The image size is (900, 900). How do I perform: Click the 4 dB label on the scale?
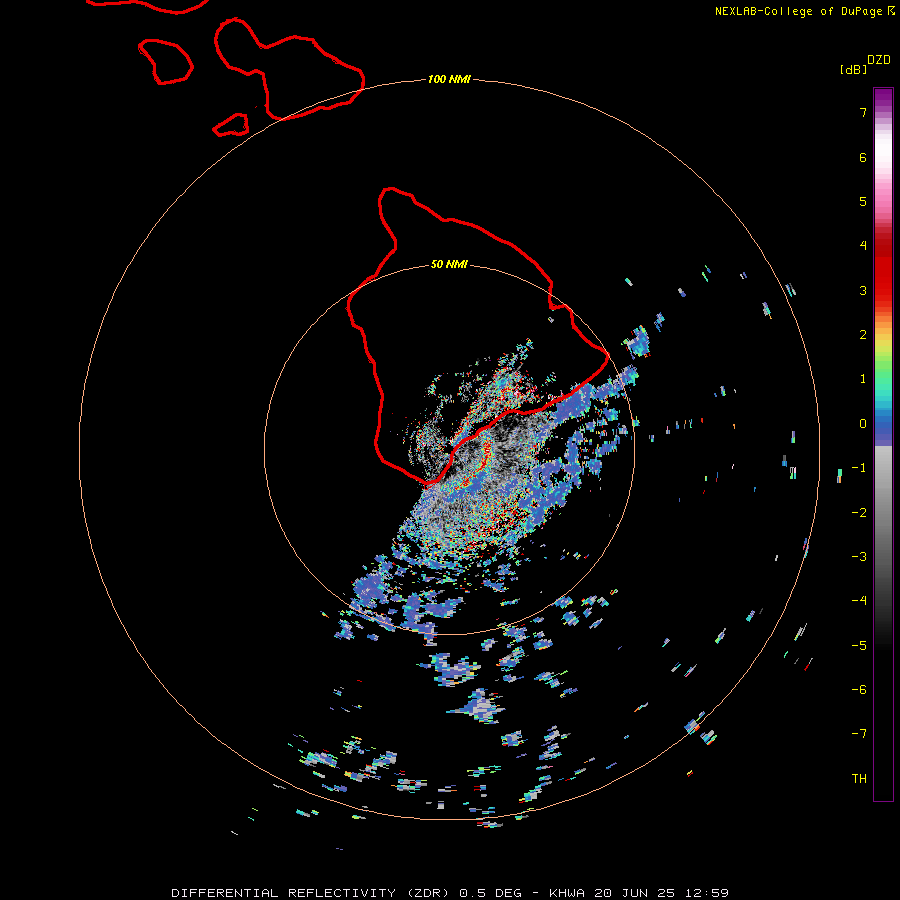(863, 246)
